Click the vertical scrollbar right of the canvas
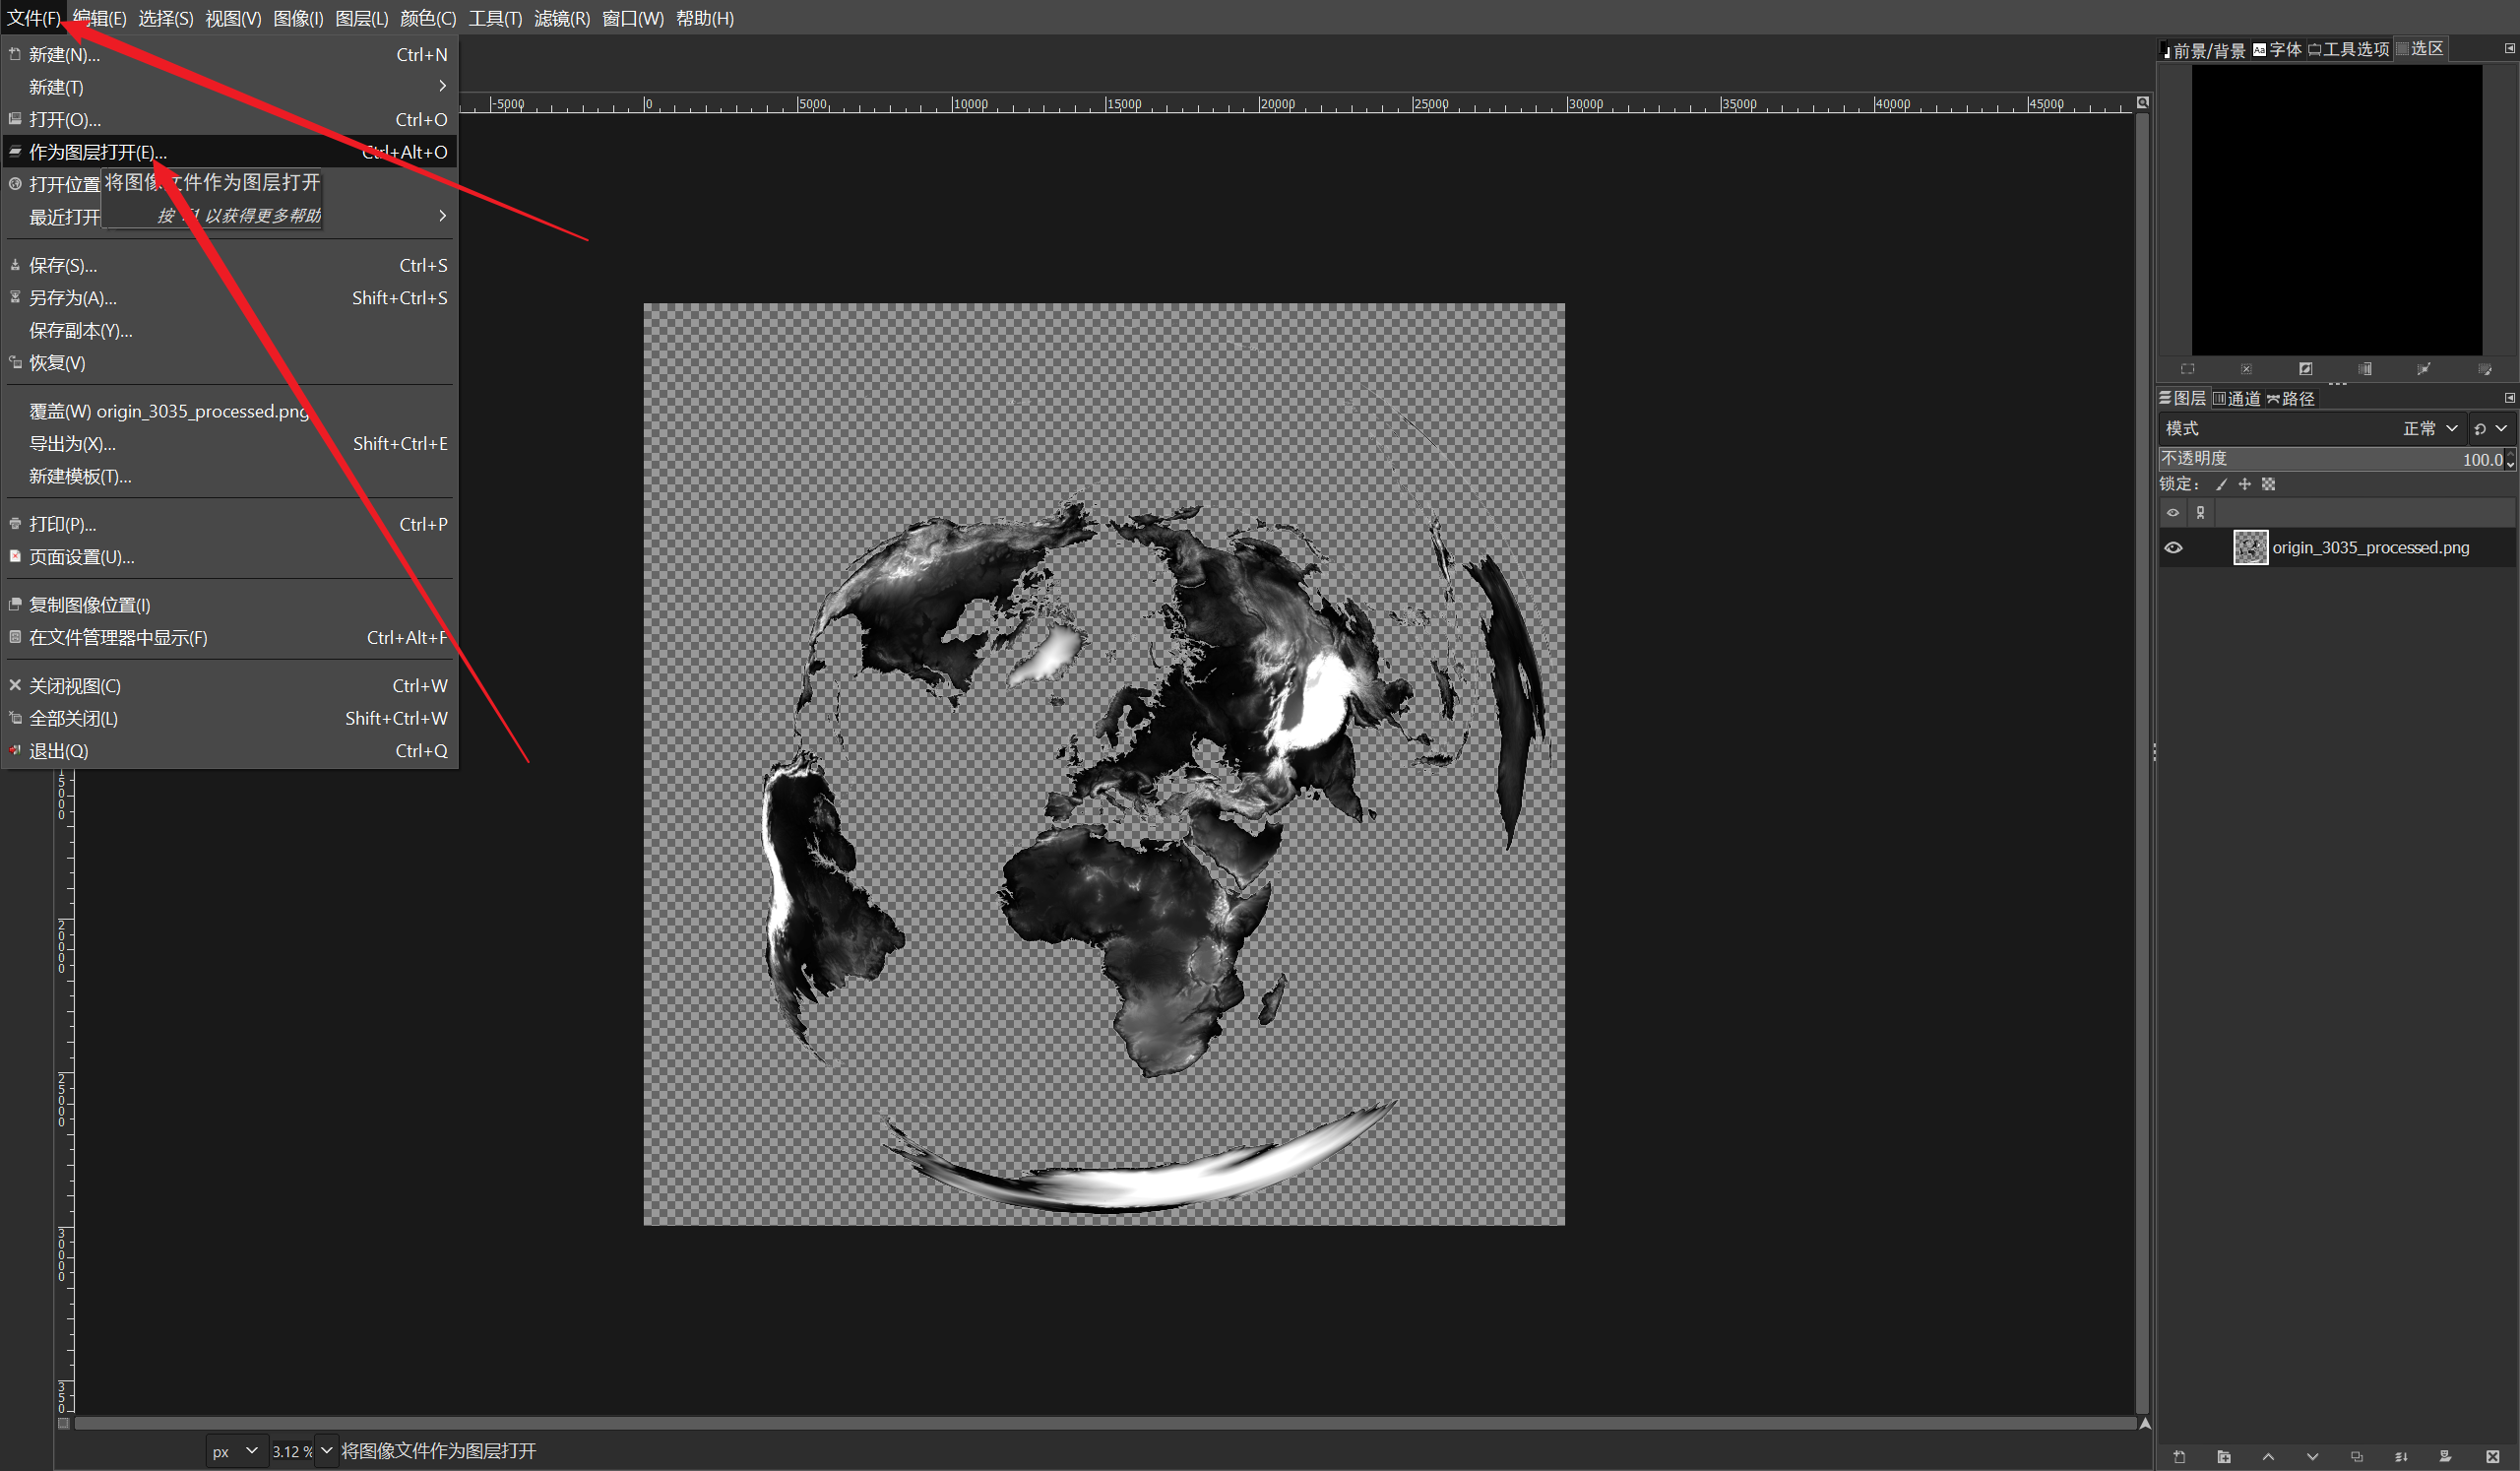The width and height of the screenshot is (2520, 1471). [2143, 762]
